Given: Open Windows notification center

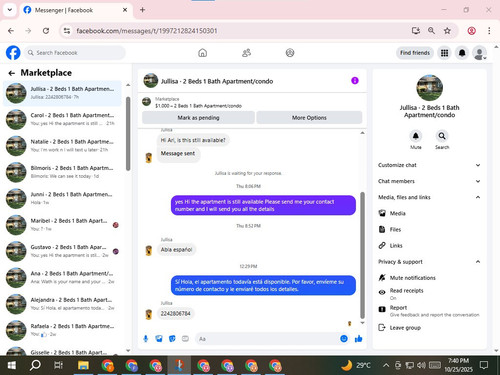Looking at the screenshot, I should point(483,365).
